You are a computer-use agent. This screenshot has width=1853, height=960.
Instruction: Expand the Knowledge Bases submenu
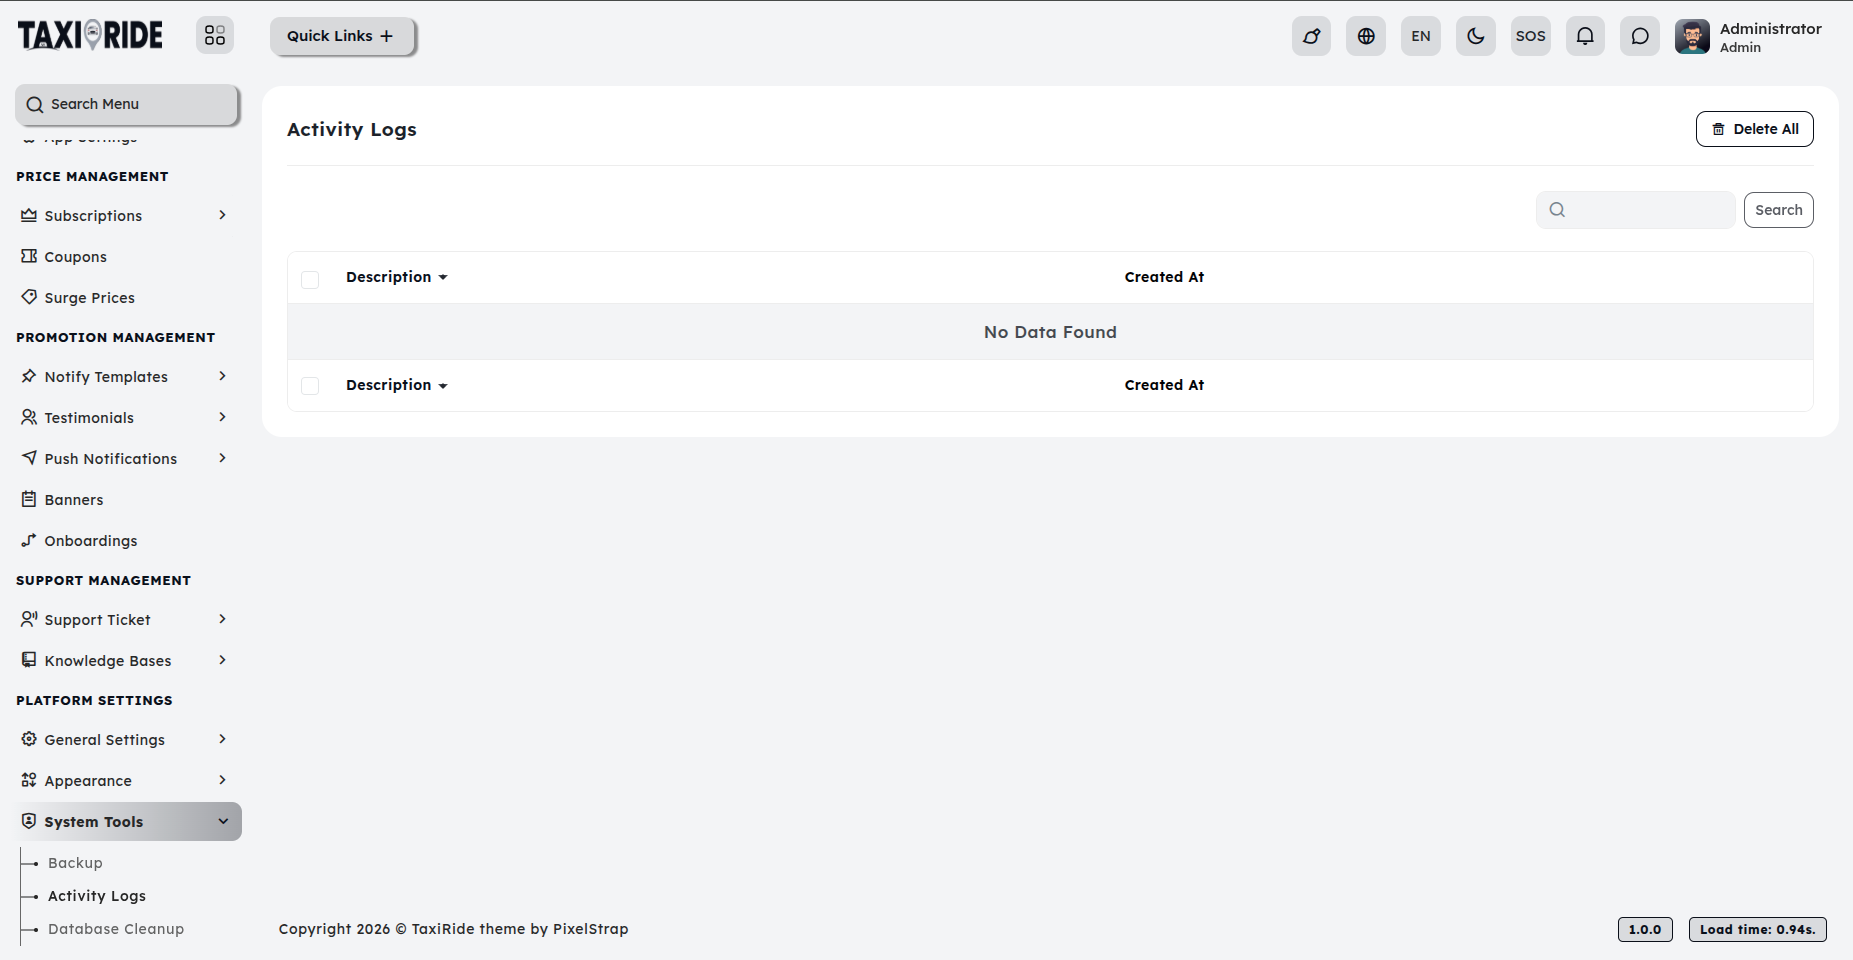127,661
